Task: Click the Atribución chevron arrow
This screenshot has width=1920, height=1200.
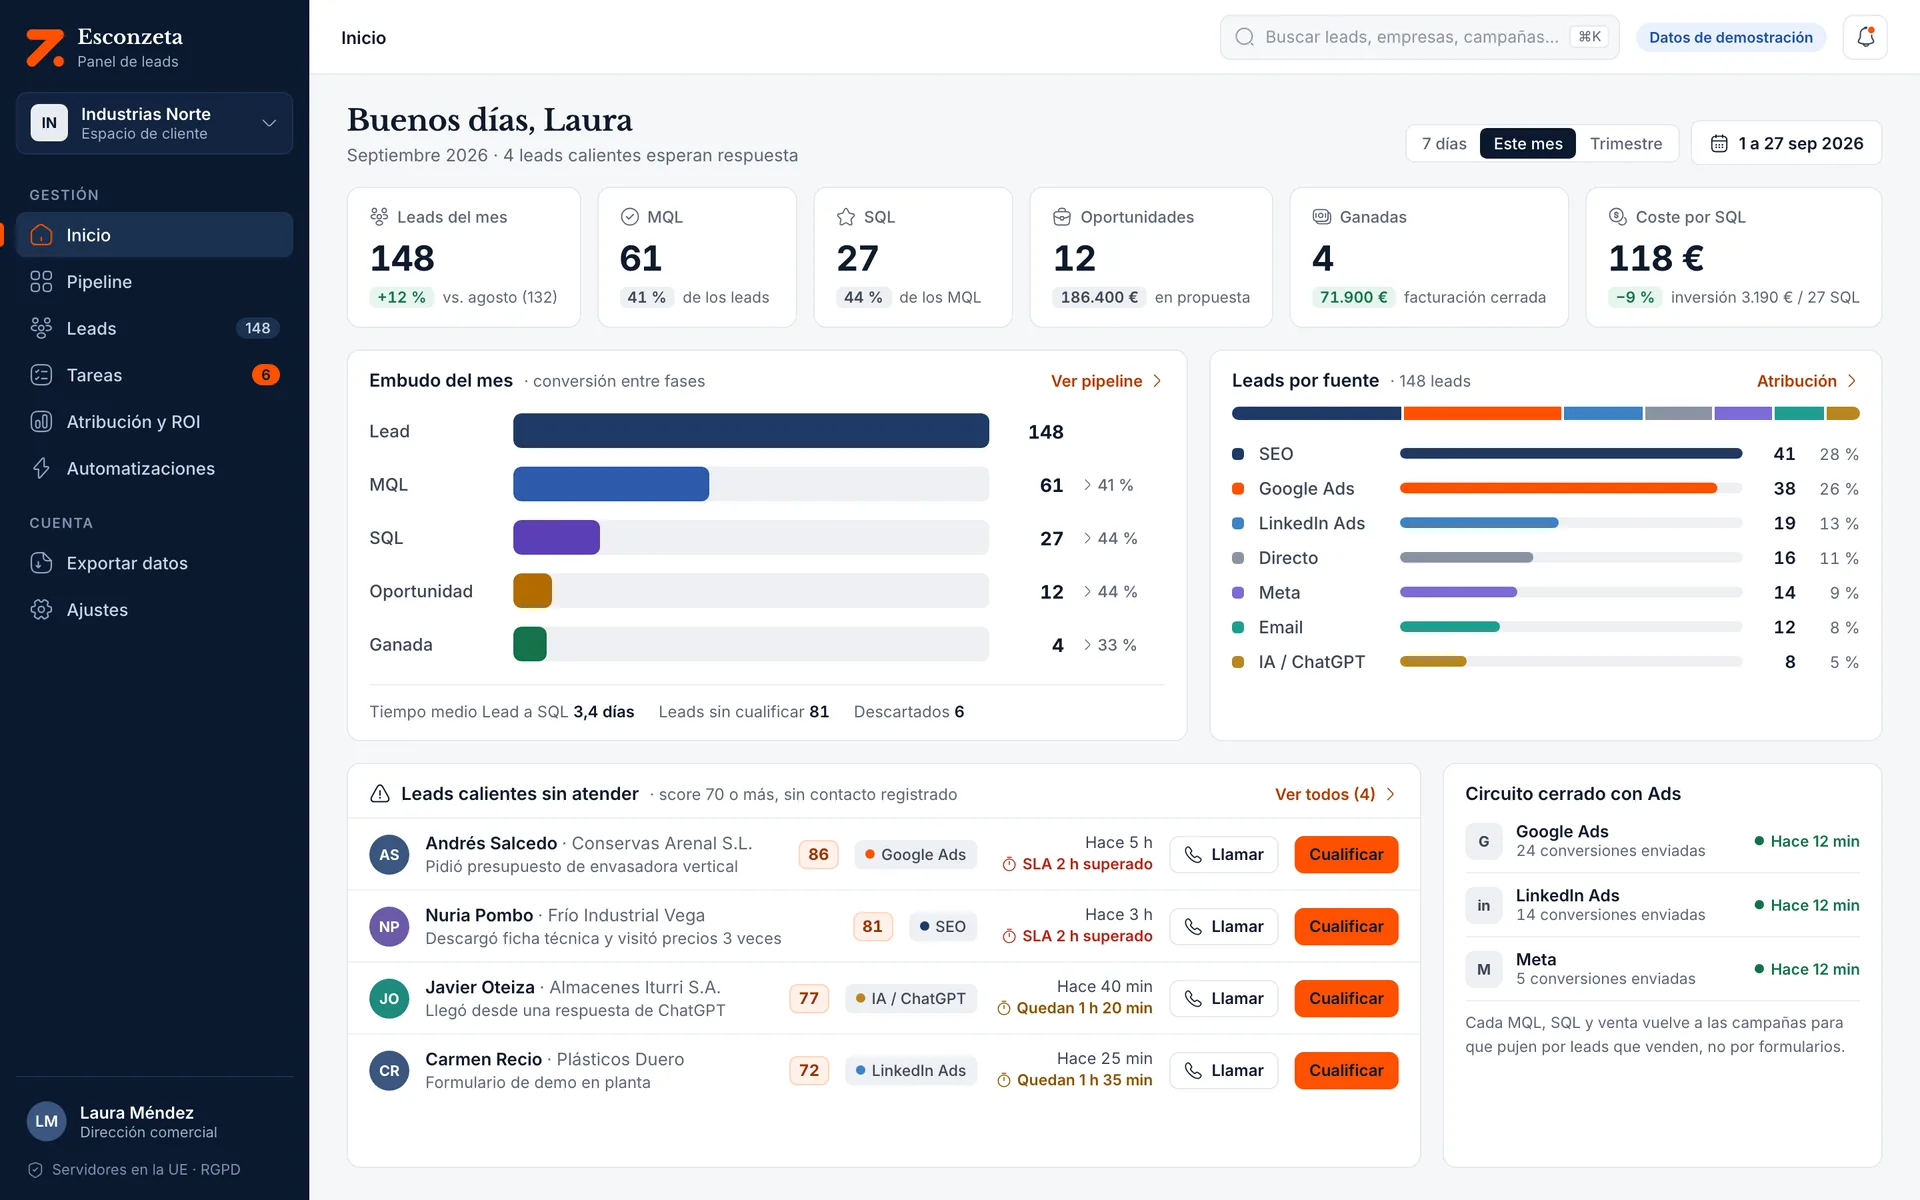Action: pyautogui.click(x=1852, y=381)
